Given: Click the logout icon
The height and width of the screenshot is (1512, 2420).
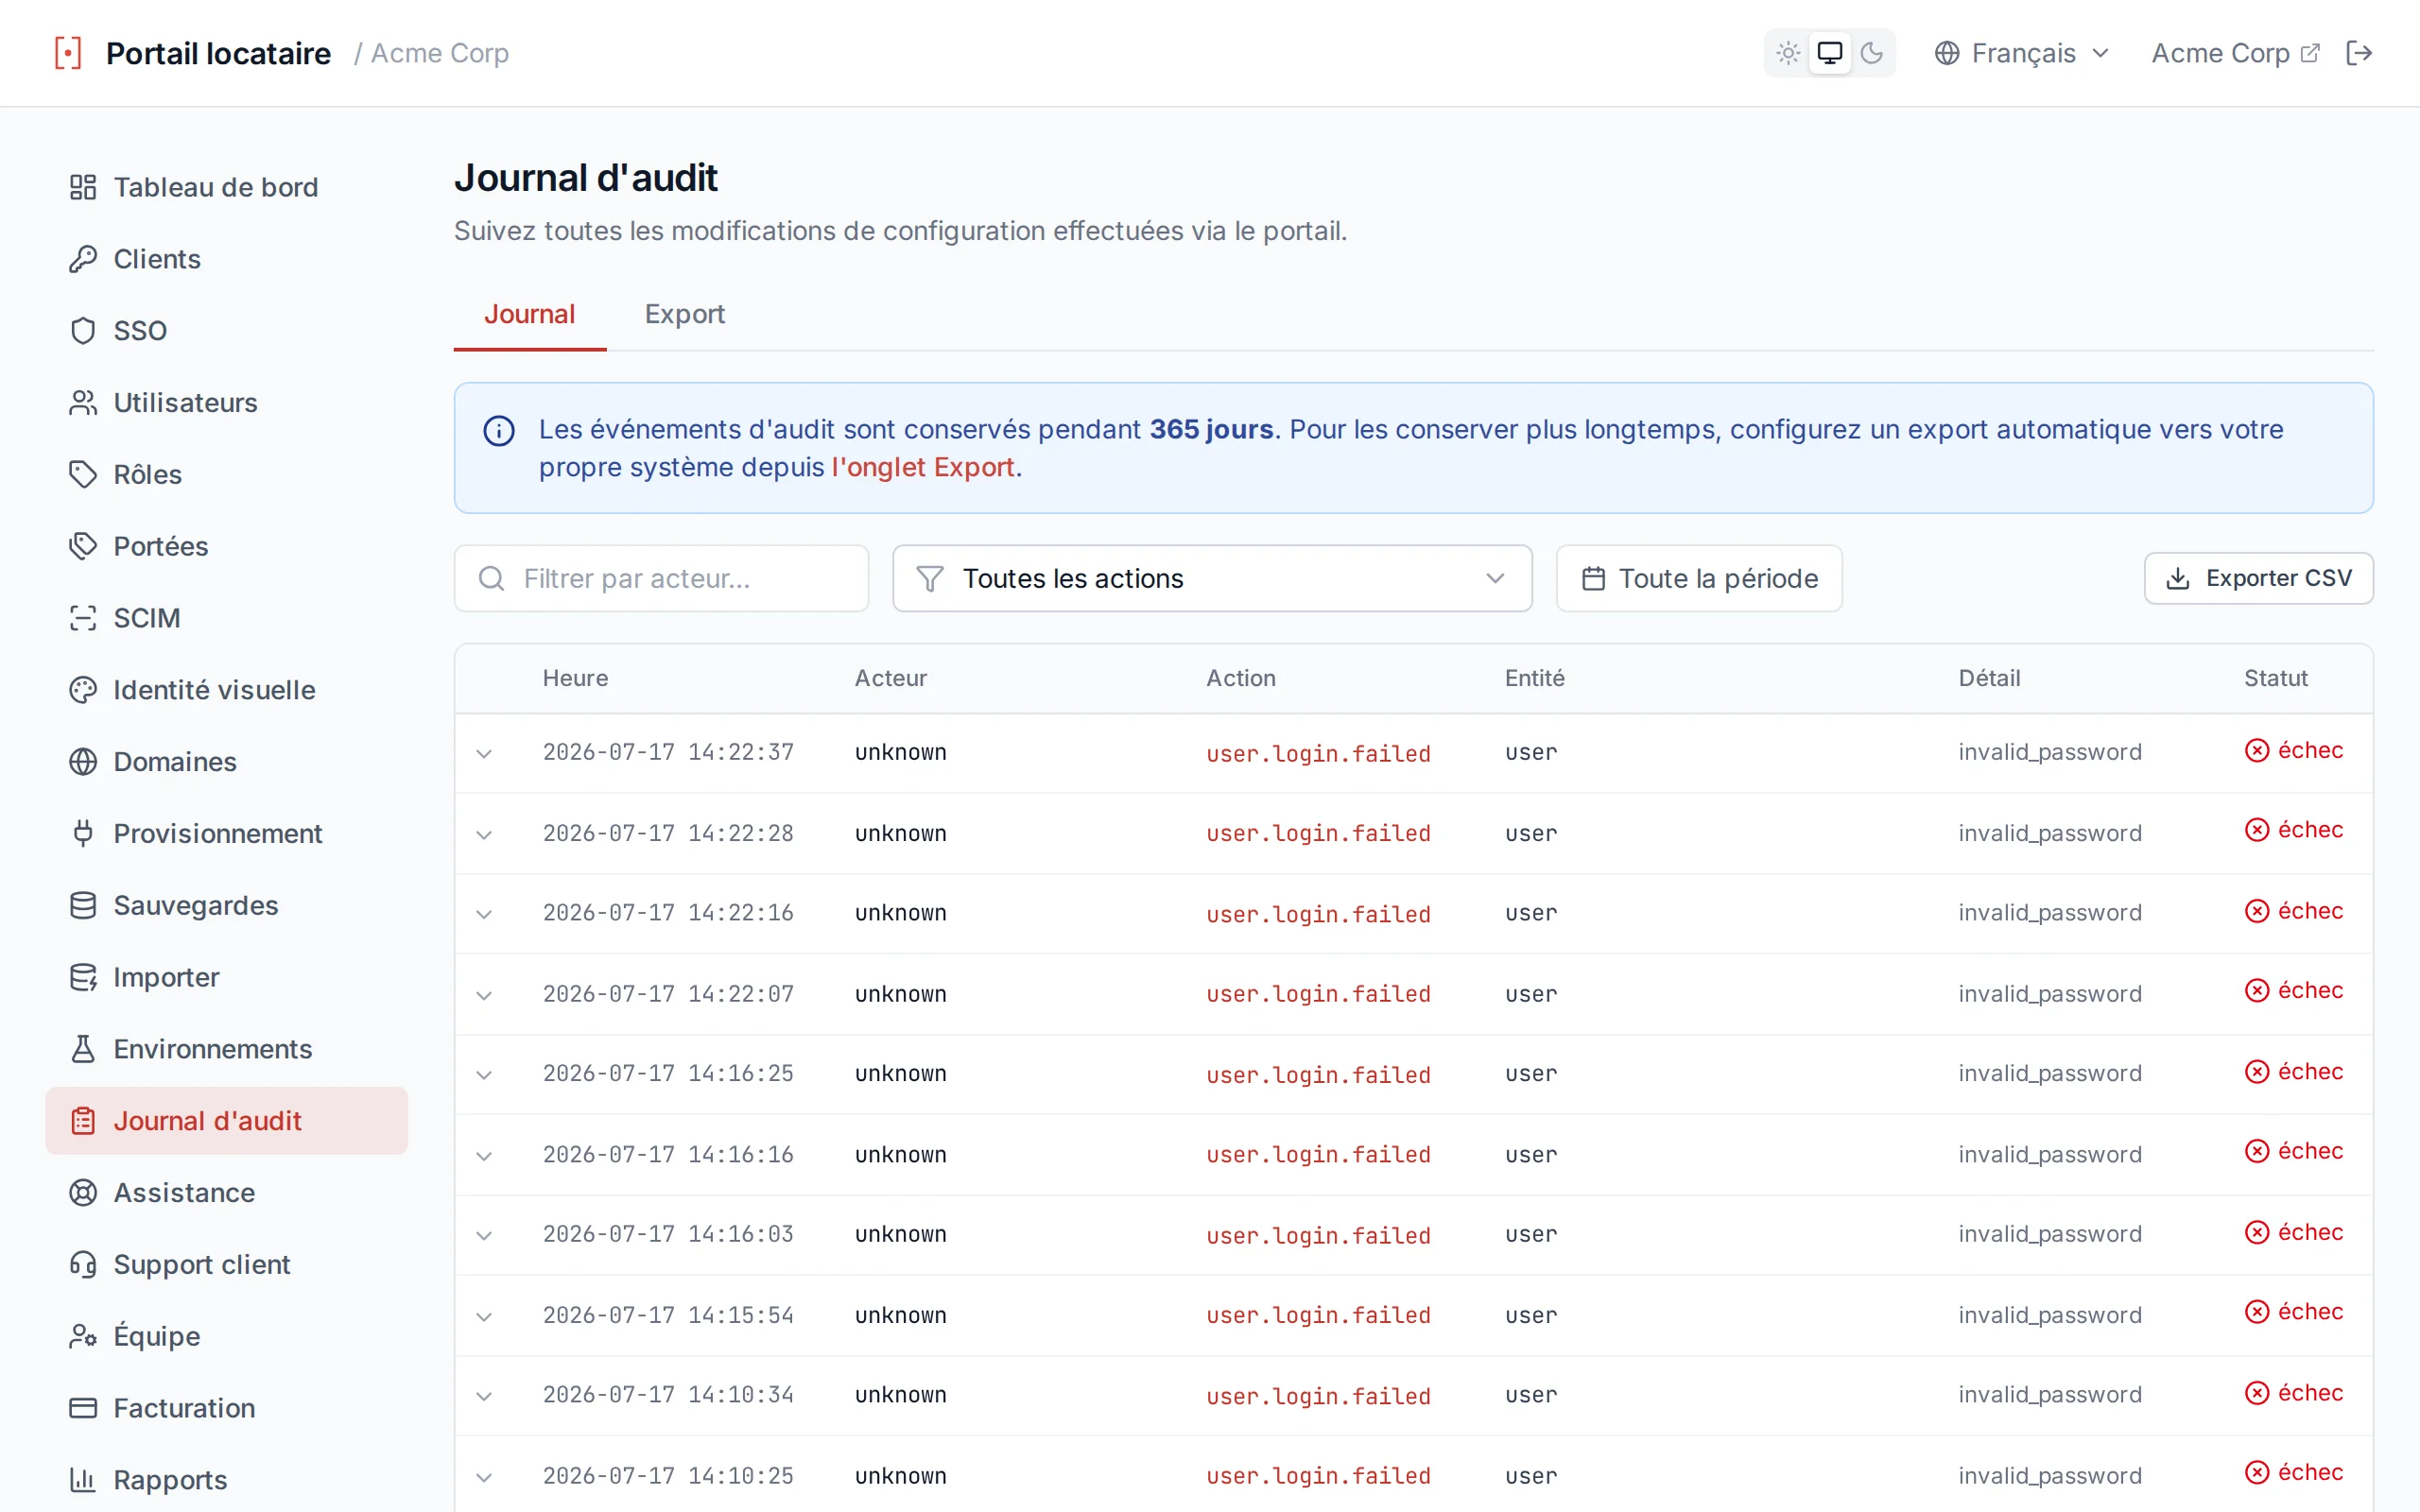Looking at the screenshot, I should point(2359,53).
